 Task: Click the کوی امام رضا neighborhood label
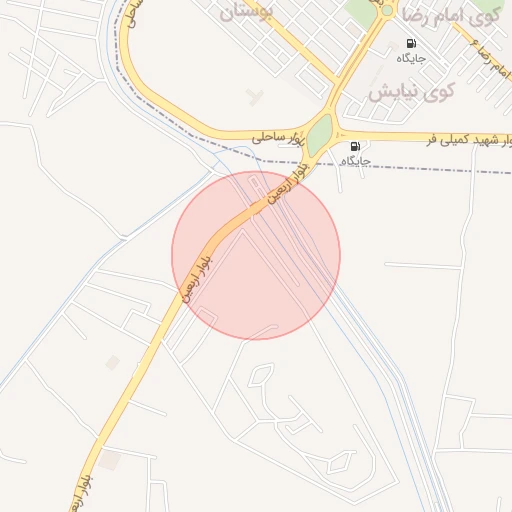click(451, 15)
